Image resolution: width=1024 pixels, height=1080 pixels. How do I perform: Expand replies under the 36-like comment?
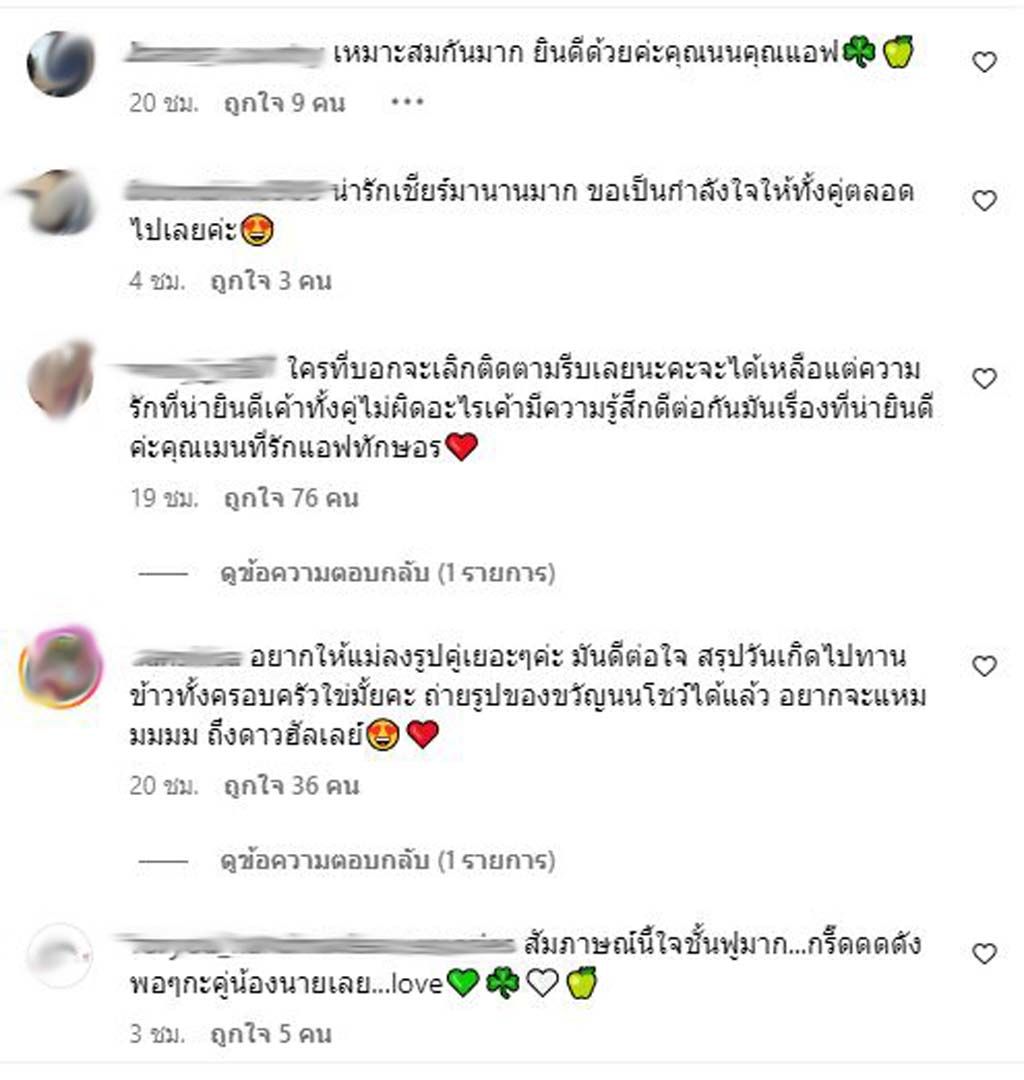coord(388,860)
